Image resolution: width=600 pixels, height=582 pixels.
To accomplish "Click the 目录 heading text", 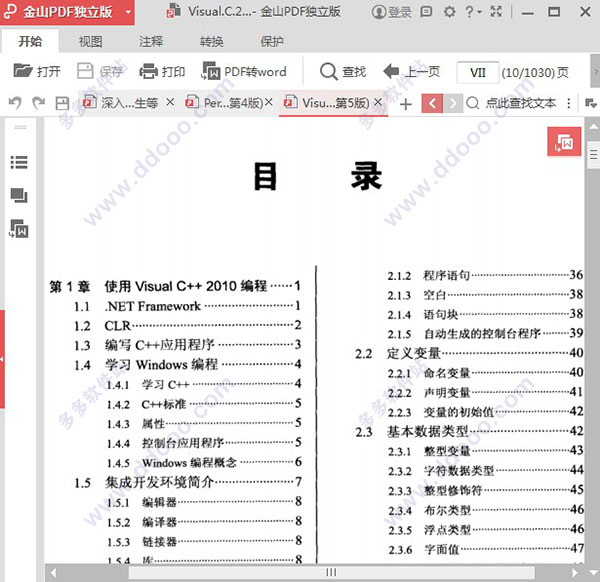I will 318,176.
